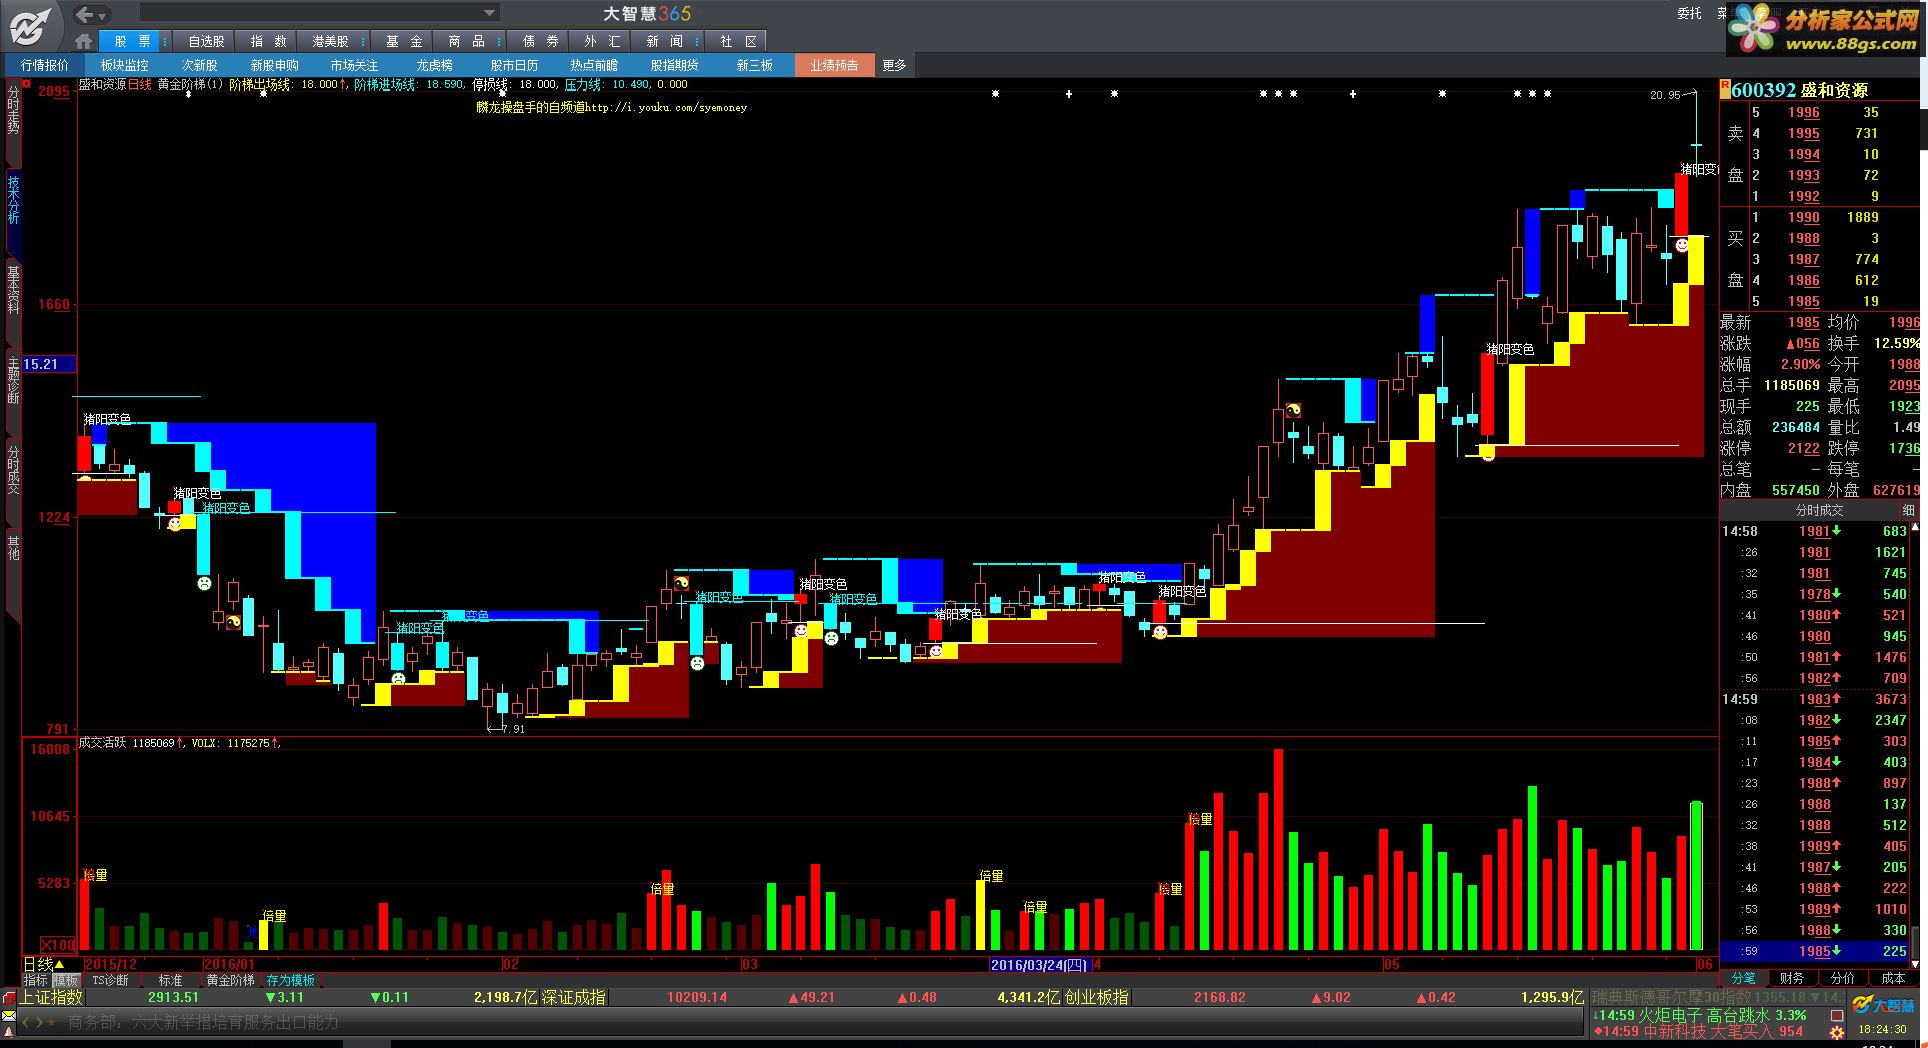Select 新股申购 in the submenu bar
1928x1048 pixels.
click(x=274, y=65)
